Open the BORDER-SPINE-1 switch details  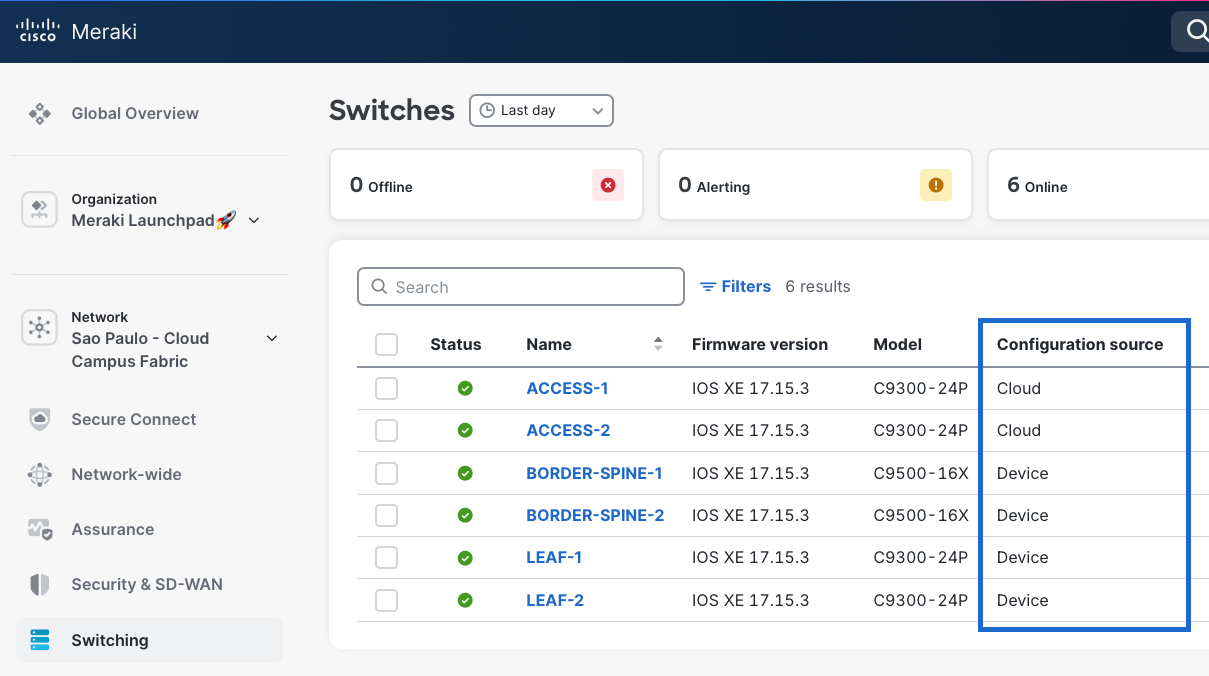pyautogui.click(x=595, y=473)
